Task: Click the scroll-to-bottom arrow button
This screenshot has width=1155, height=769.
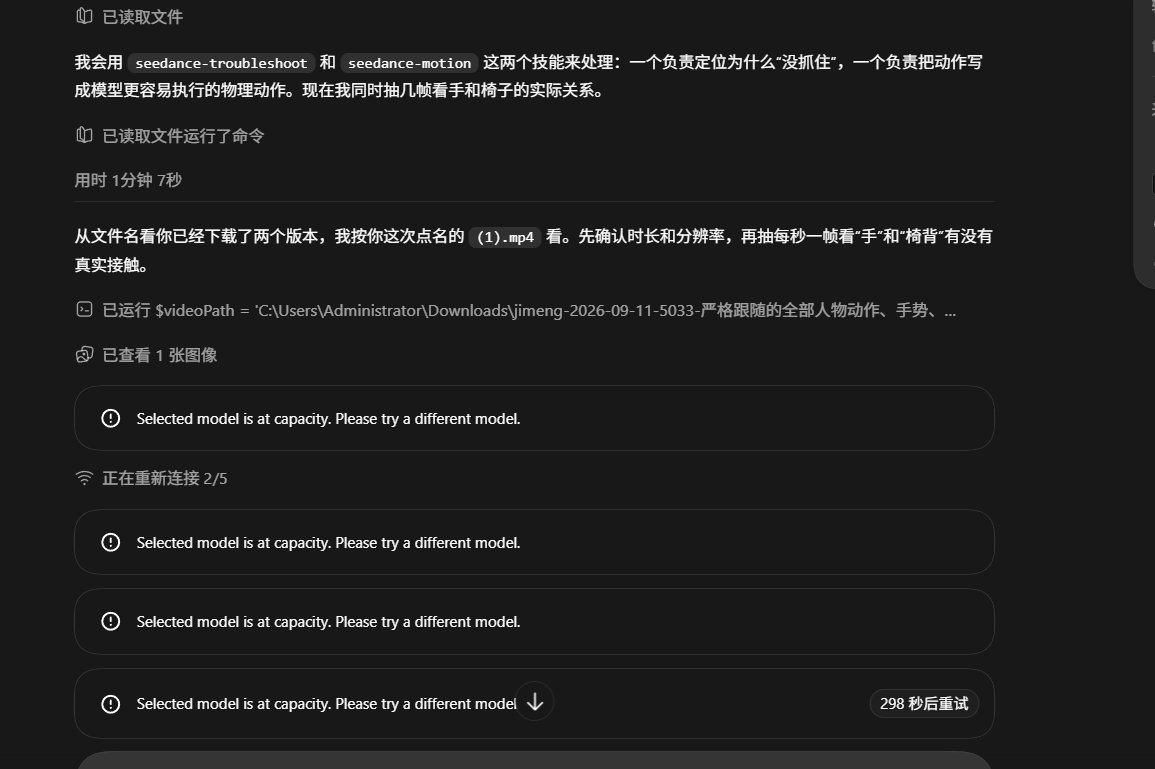Action: click(x=535, y=702)
